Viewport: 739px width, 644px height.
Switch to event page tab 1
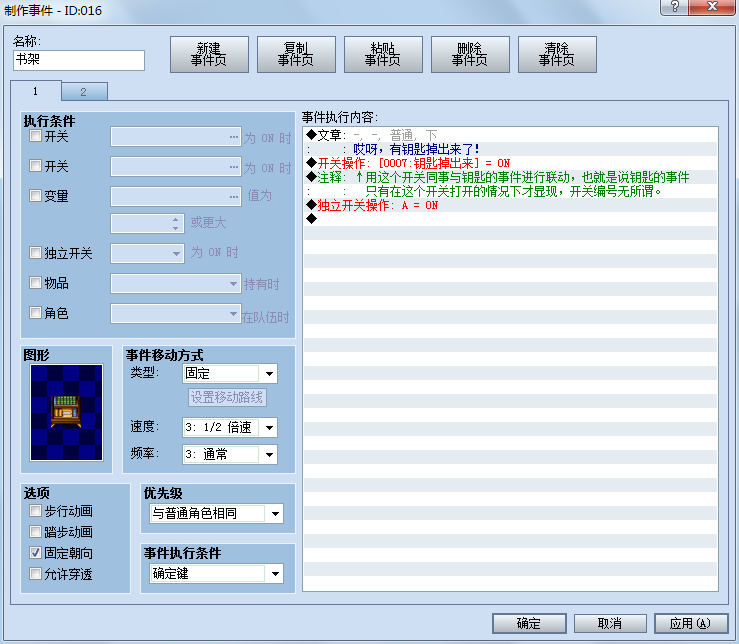(x=36, y=91)
